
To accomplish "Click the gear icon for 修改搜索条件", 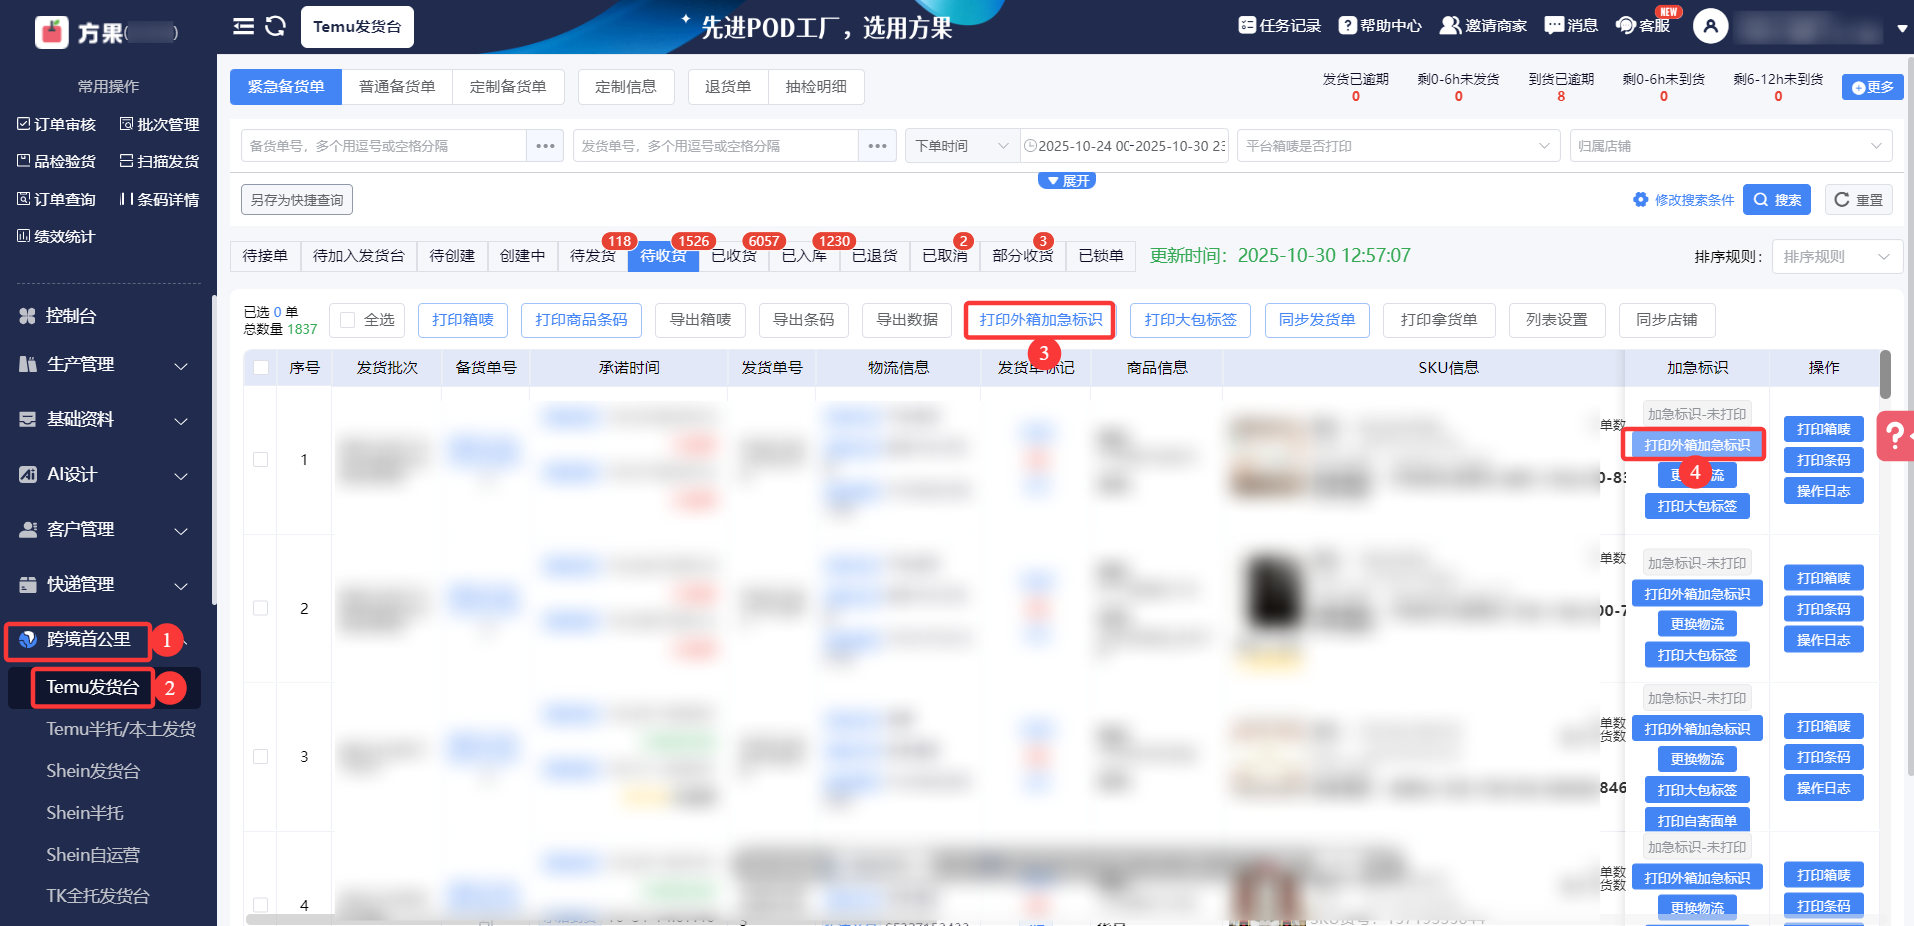I will click(x=1641, y=200).
